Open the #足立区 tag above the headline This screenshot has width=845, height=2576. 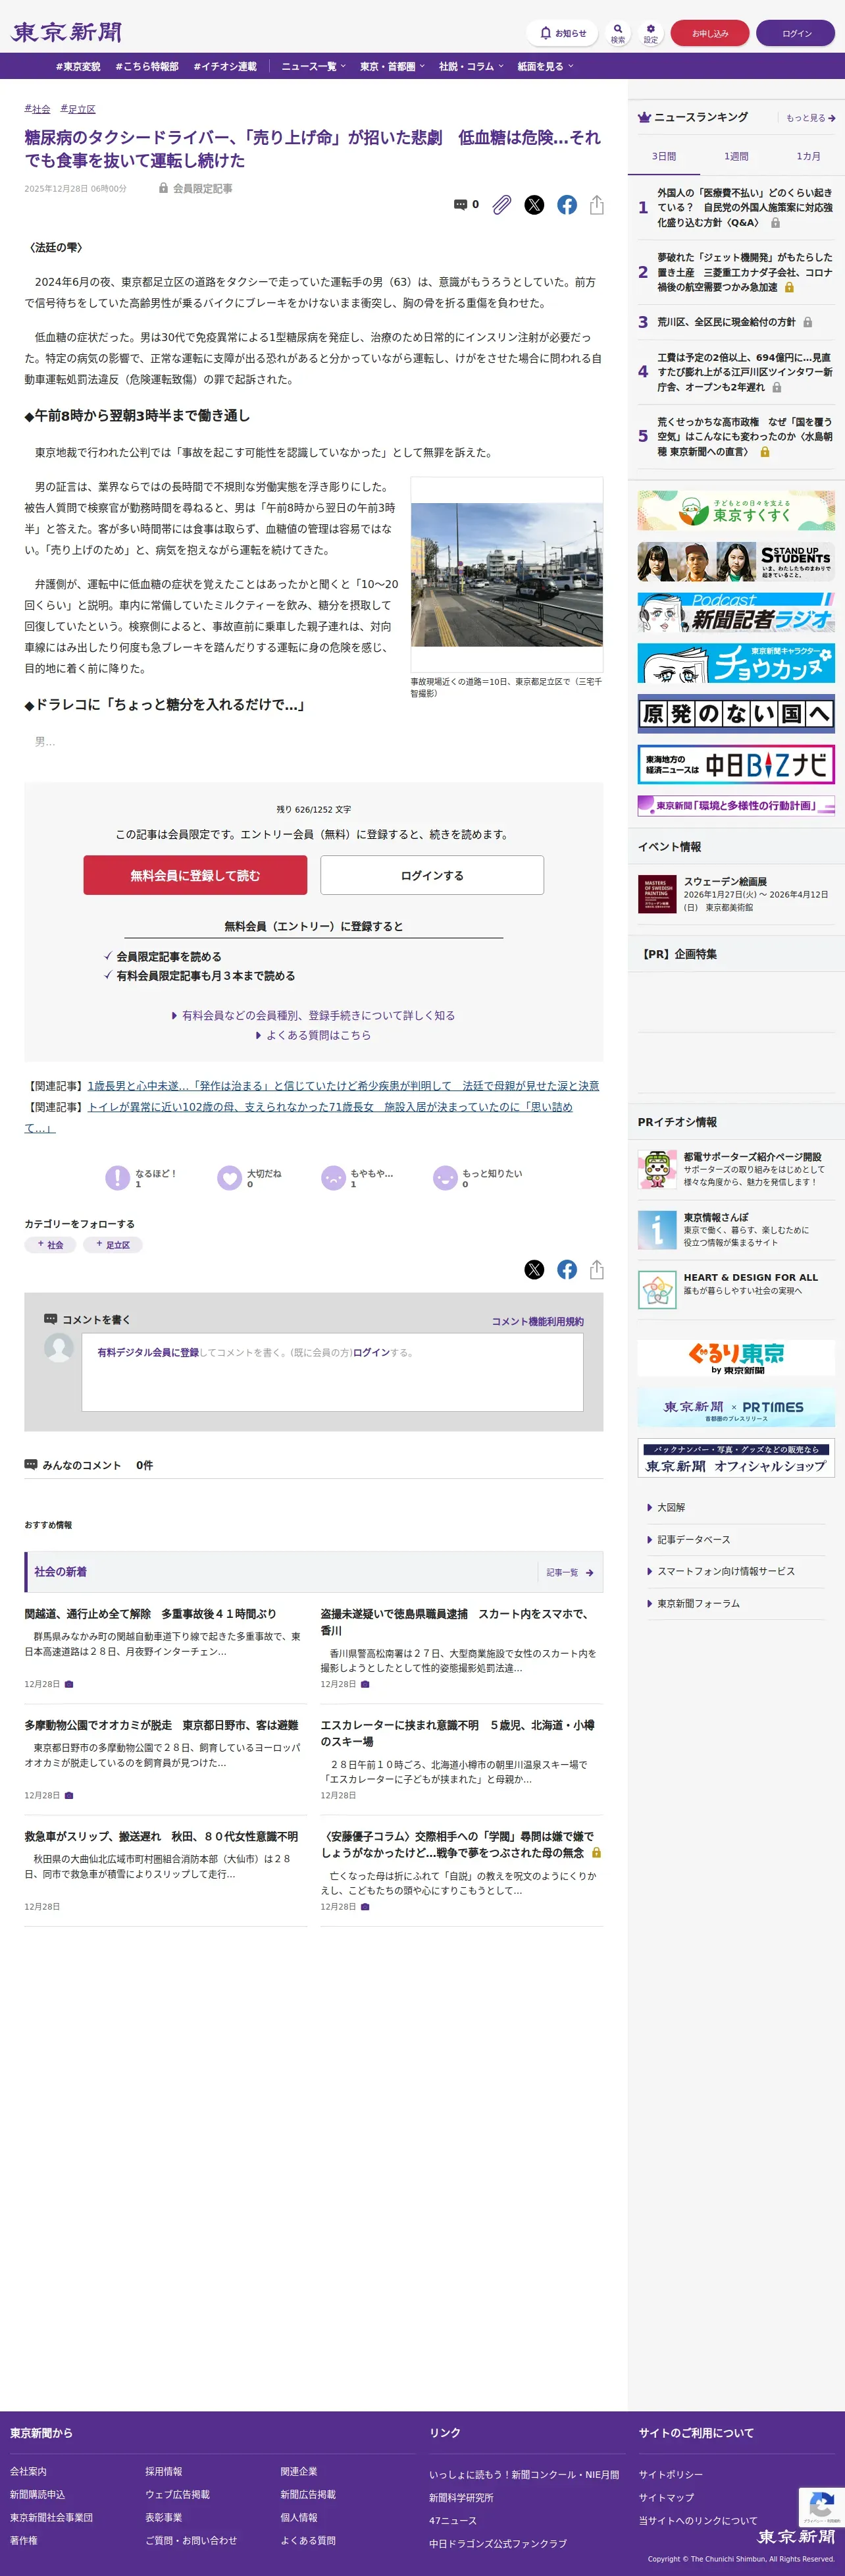click(78, 109)
